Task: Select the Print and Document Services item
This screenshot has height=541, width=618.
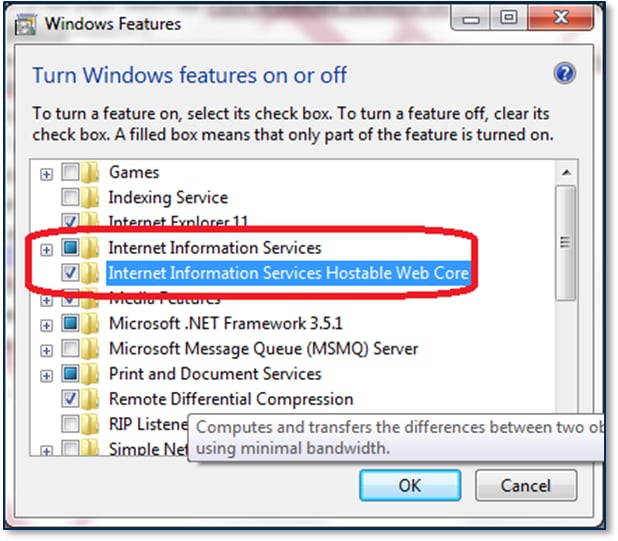Action: (215, 374)
